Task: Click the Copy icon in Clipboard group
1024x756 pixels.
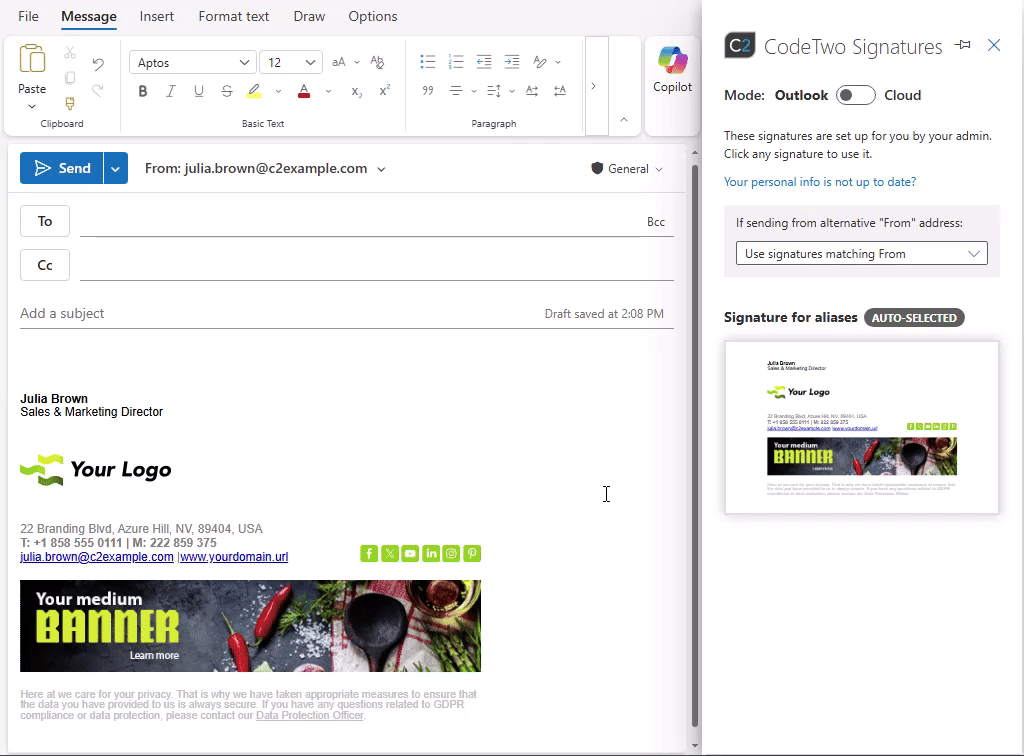Action: coord(70,78)
